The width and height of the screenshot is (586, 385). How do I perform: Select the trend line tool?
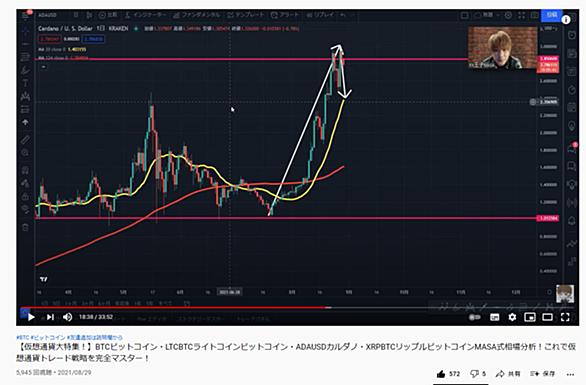pos(25,44)
